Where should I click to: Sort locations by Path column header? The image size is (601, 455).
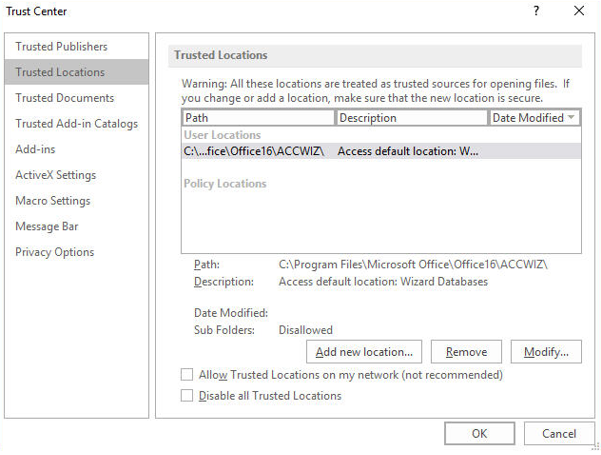tap(258, 118)
